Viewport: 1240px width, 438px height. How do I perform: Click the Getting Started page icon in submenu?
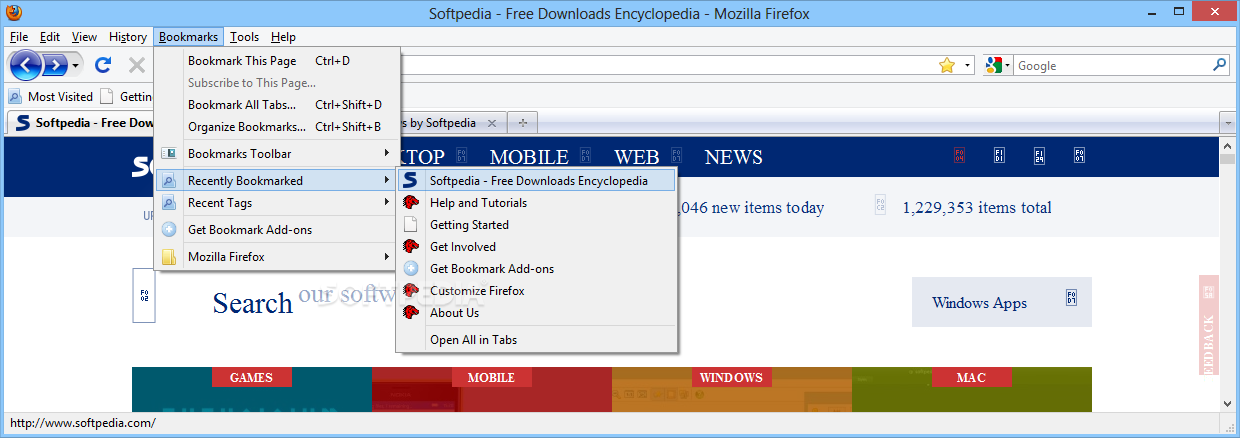point(410,225)
